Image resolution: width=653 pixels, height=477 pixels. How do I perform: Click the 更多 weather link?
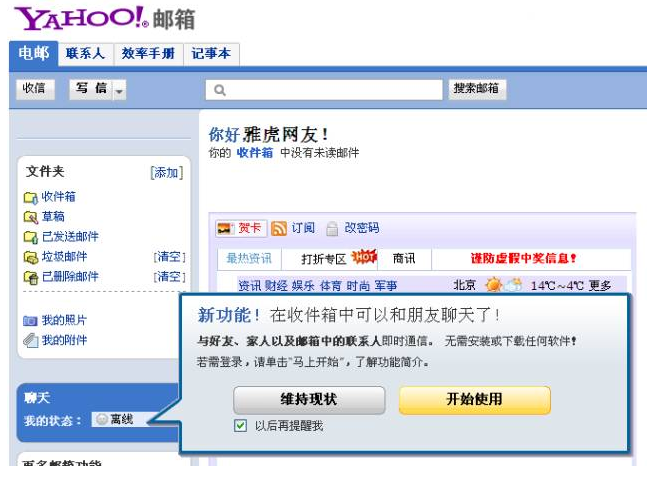coord(600,286)
